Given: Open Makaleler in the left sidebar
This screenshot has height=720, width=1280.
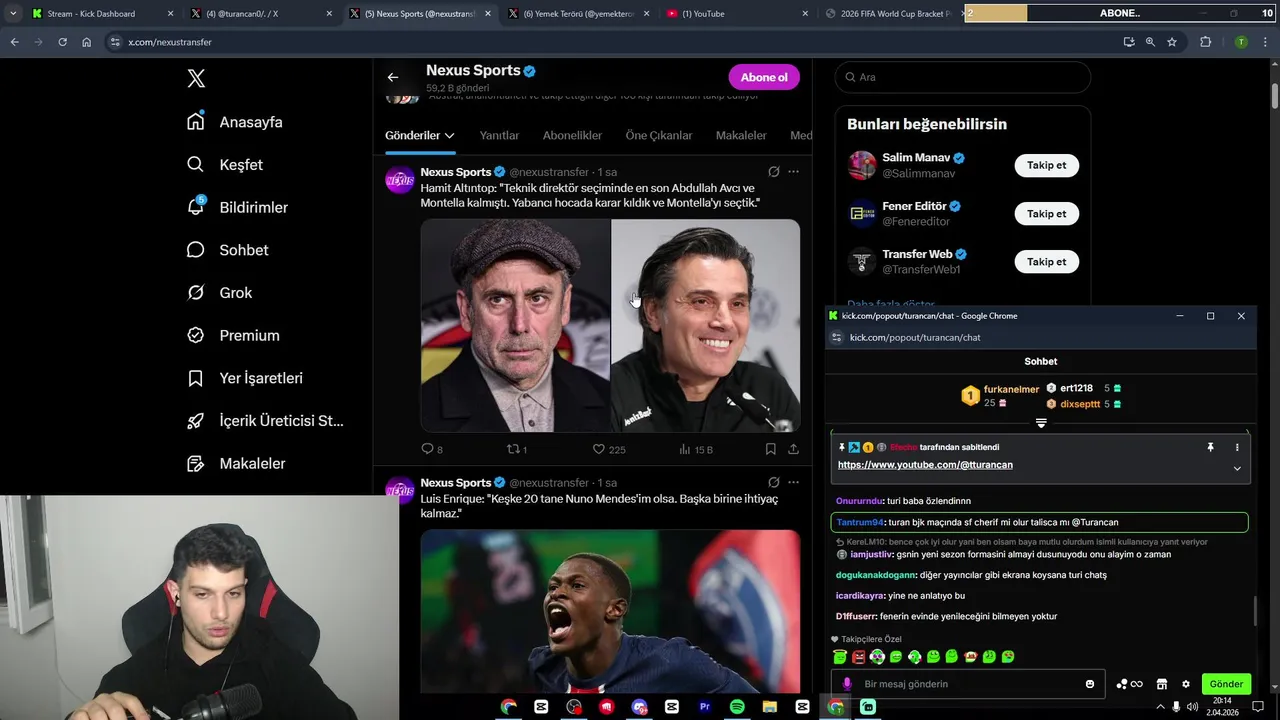Looking at the screenshot, I should (x=236, y=464).
